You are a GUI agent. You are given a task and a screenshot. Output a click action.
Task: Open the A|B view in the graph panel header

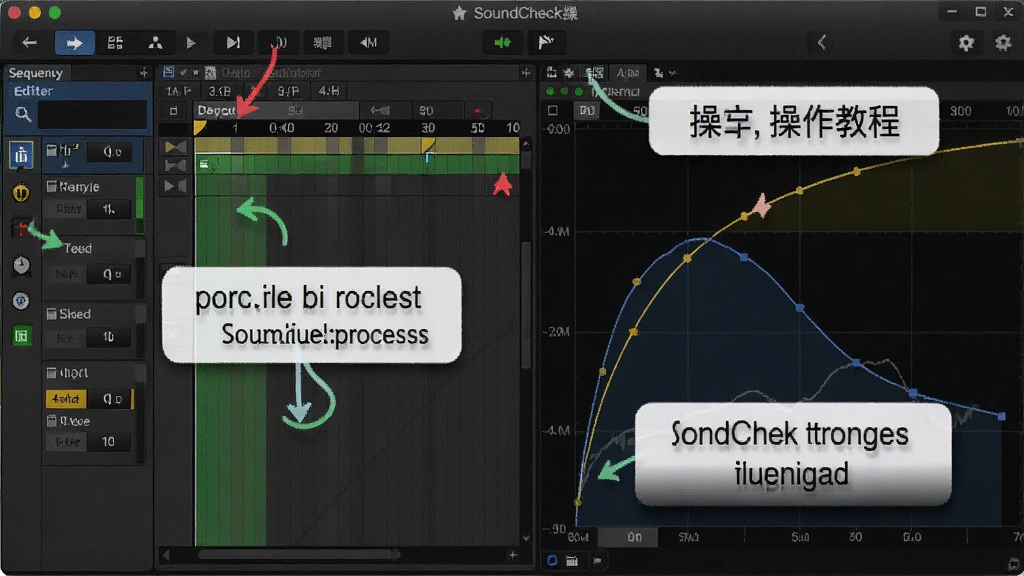628,73
